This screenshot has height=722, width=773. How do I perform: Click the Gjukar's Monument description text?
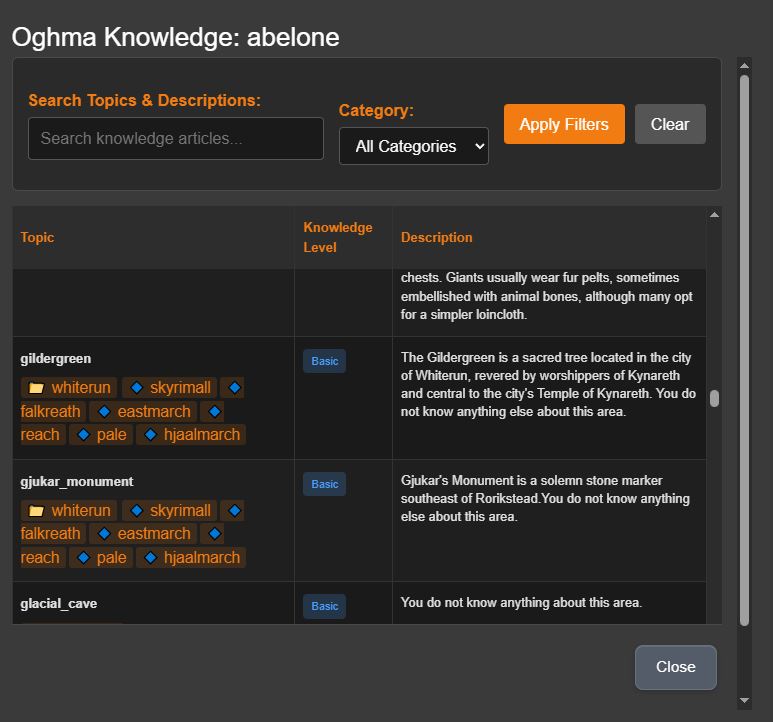point(545,498)
